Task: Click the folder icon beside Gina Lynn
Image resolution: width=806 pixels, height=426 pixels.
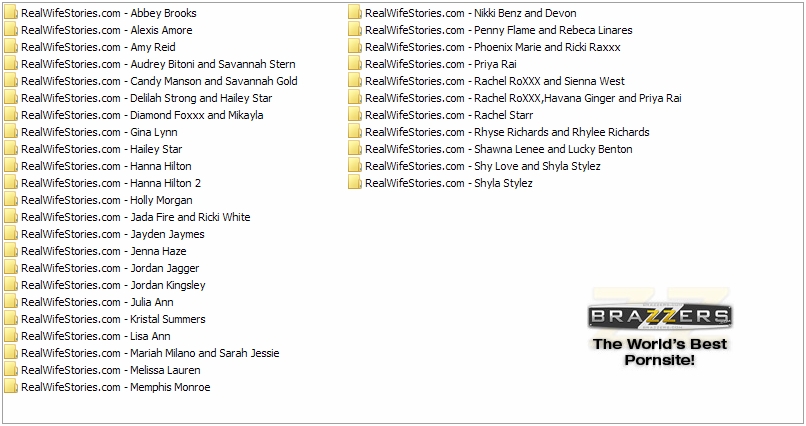Action: (11, 132)
